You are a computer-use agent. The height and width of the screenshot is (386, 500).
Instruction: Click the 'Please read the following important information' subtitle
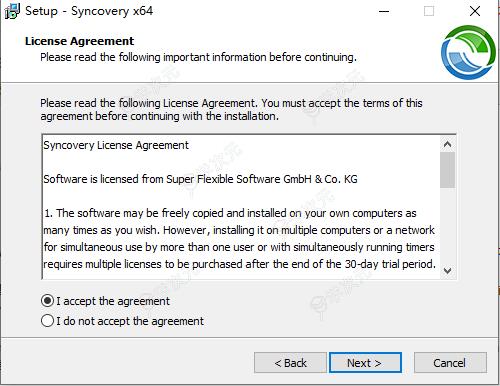198,57
